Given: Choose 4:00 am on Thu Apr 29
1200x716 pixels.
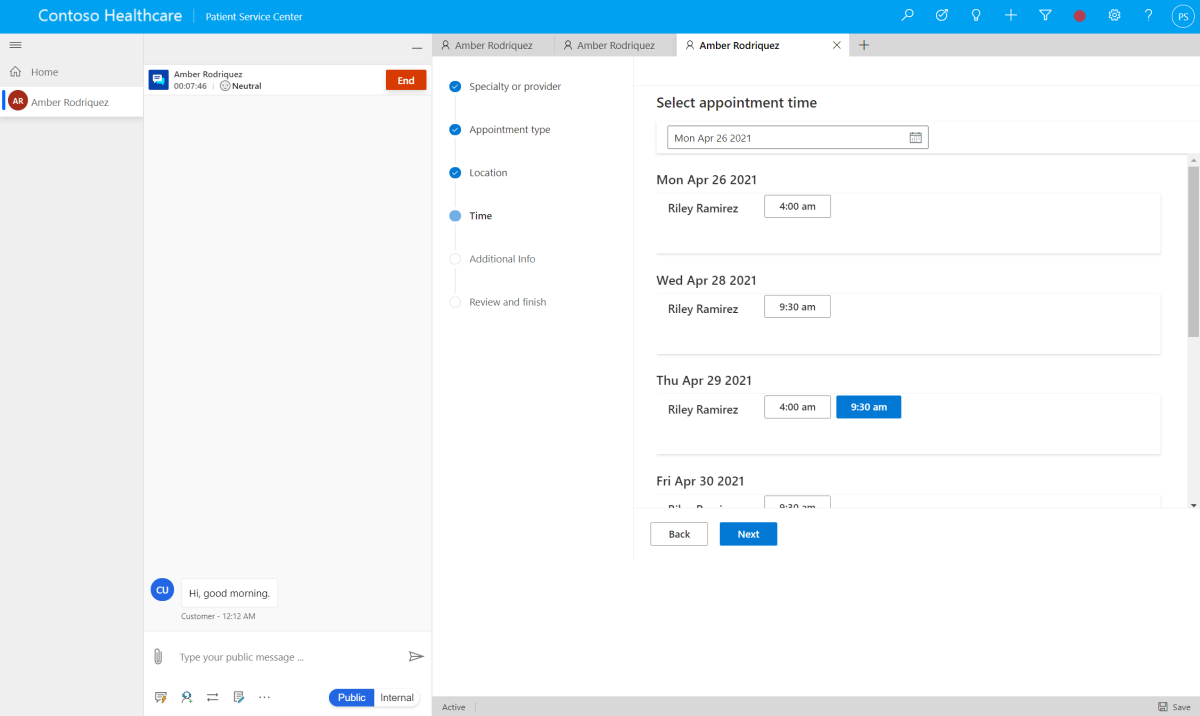Looking at the screenshot, I should pyautogui.click(x=797, y=407).
